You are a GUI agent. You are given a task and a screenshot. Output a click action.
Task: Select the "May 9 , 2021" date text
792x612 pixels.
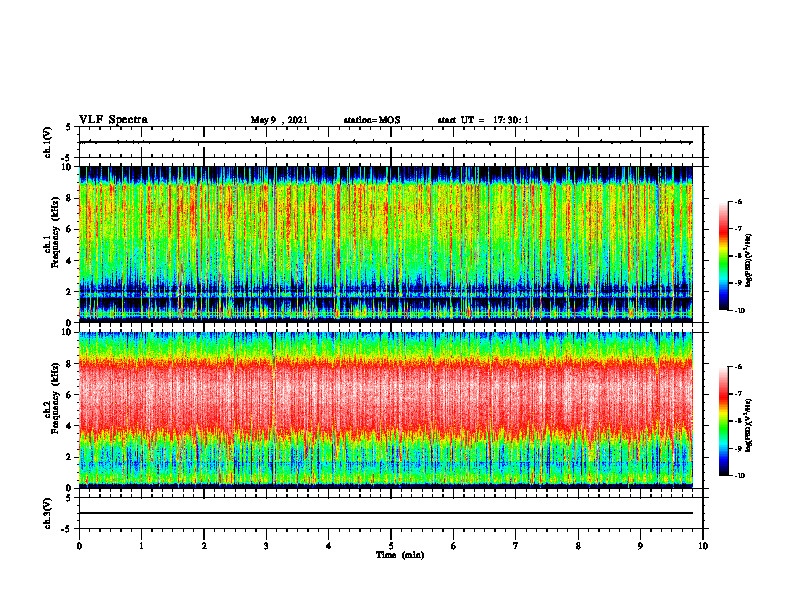point(279,120)
